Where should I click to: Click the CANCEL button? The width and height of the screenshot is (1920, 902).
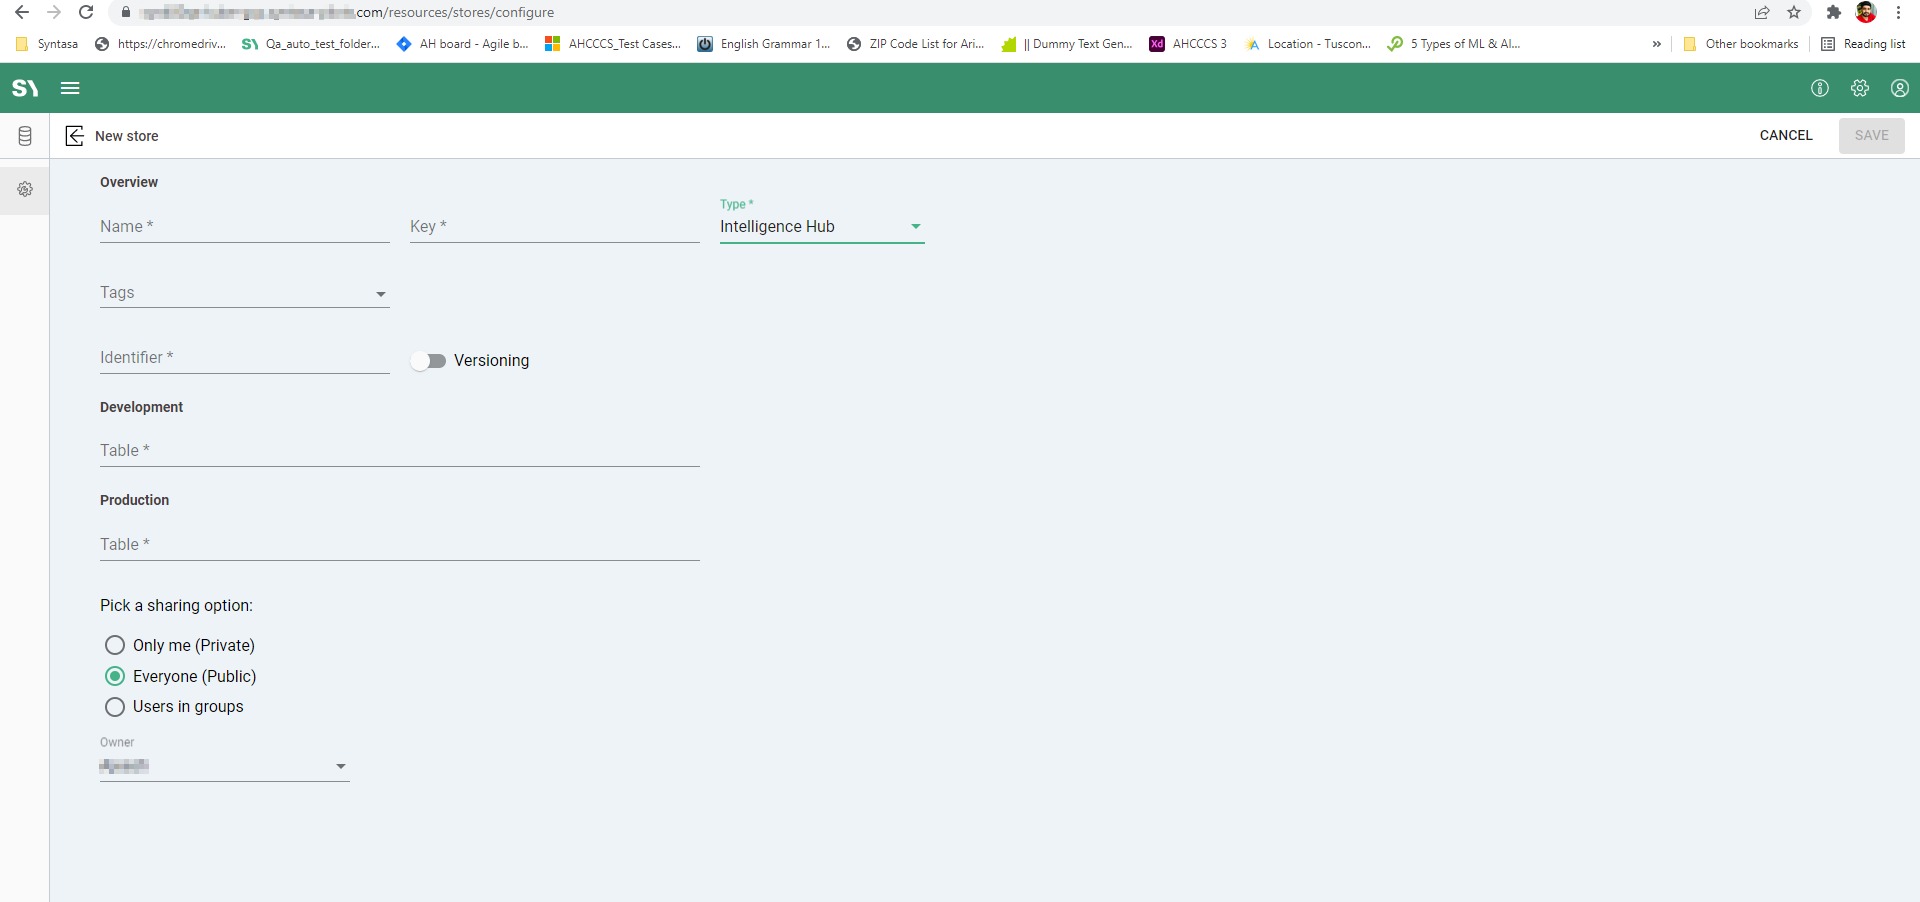(x=1785, y=135)
